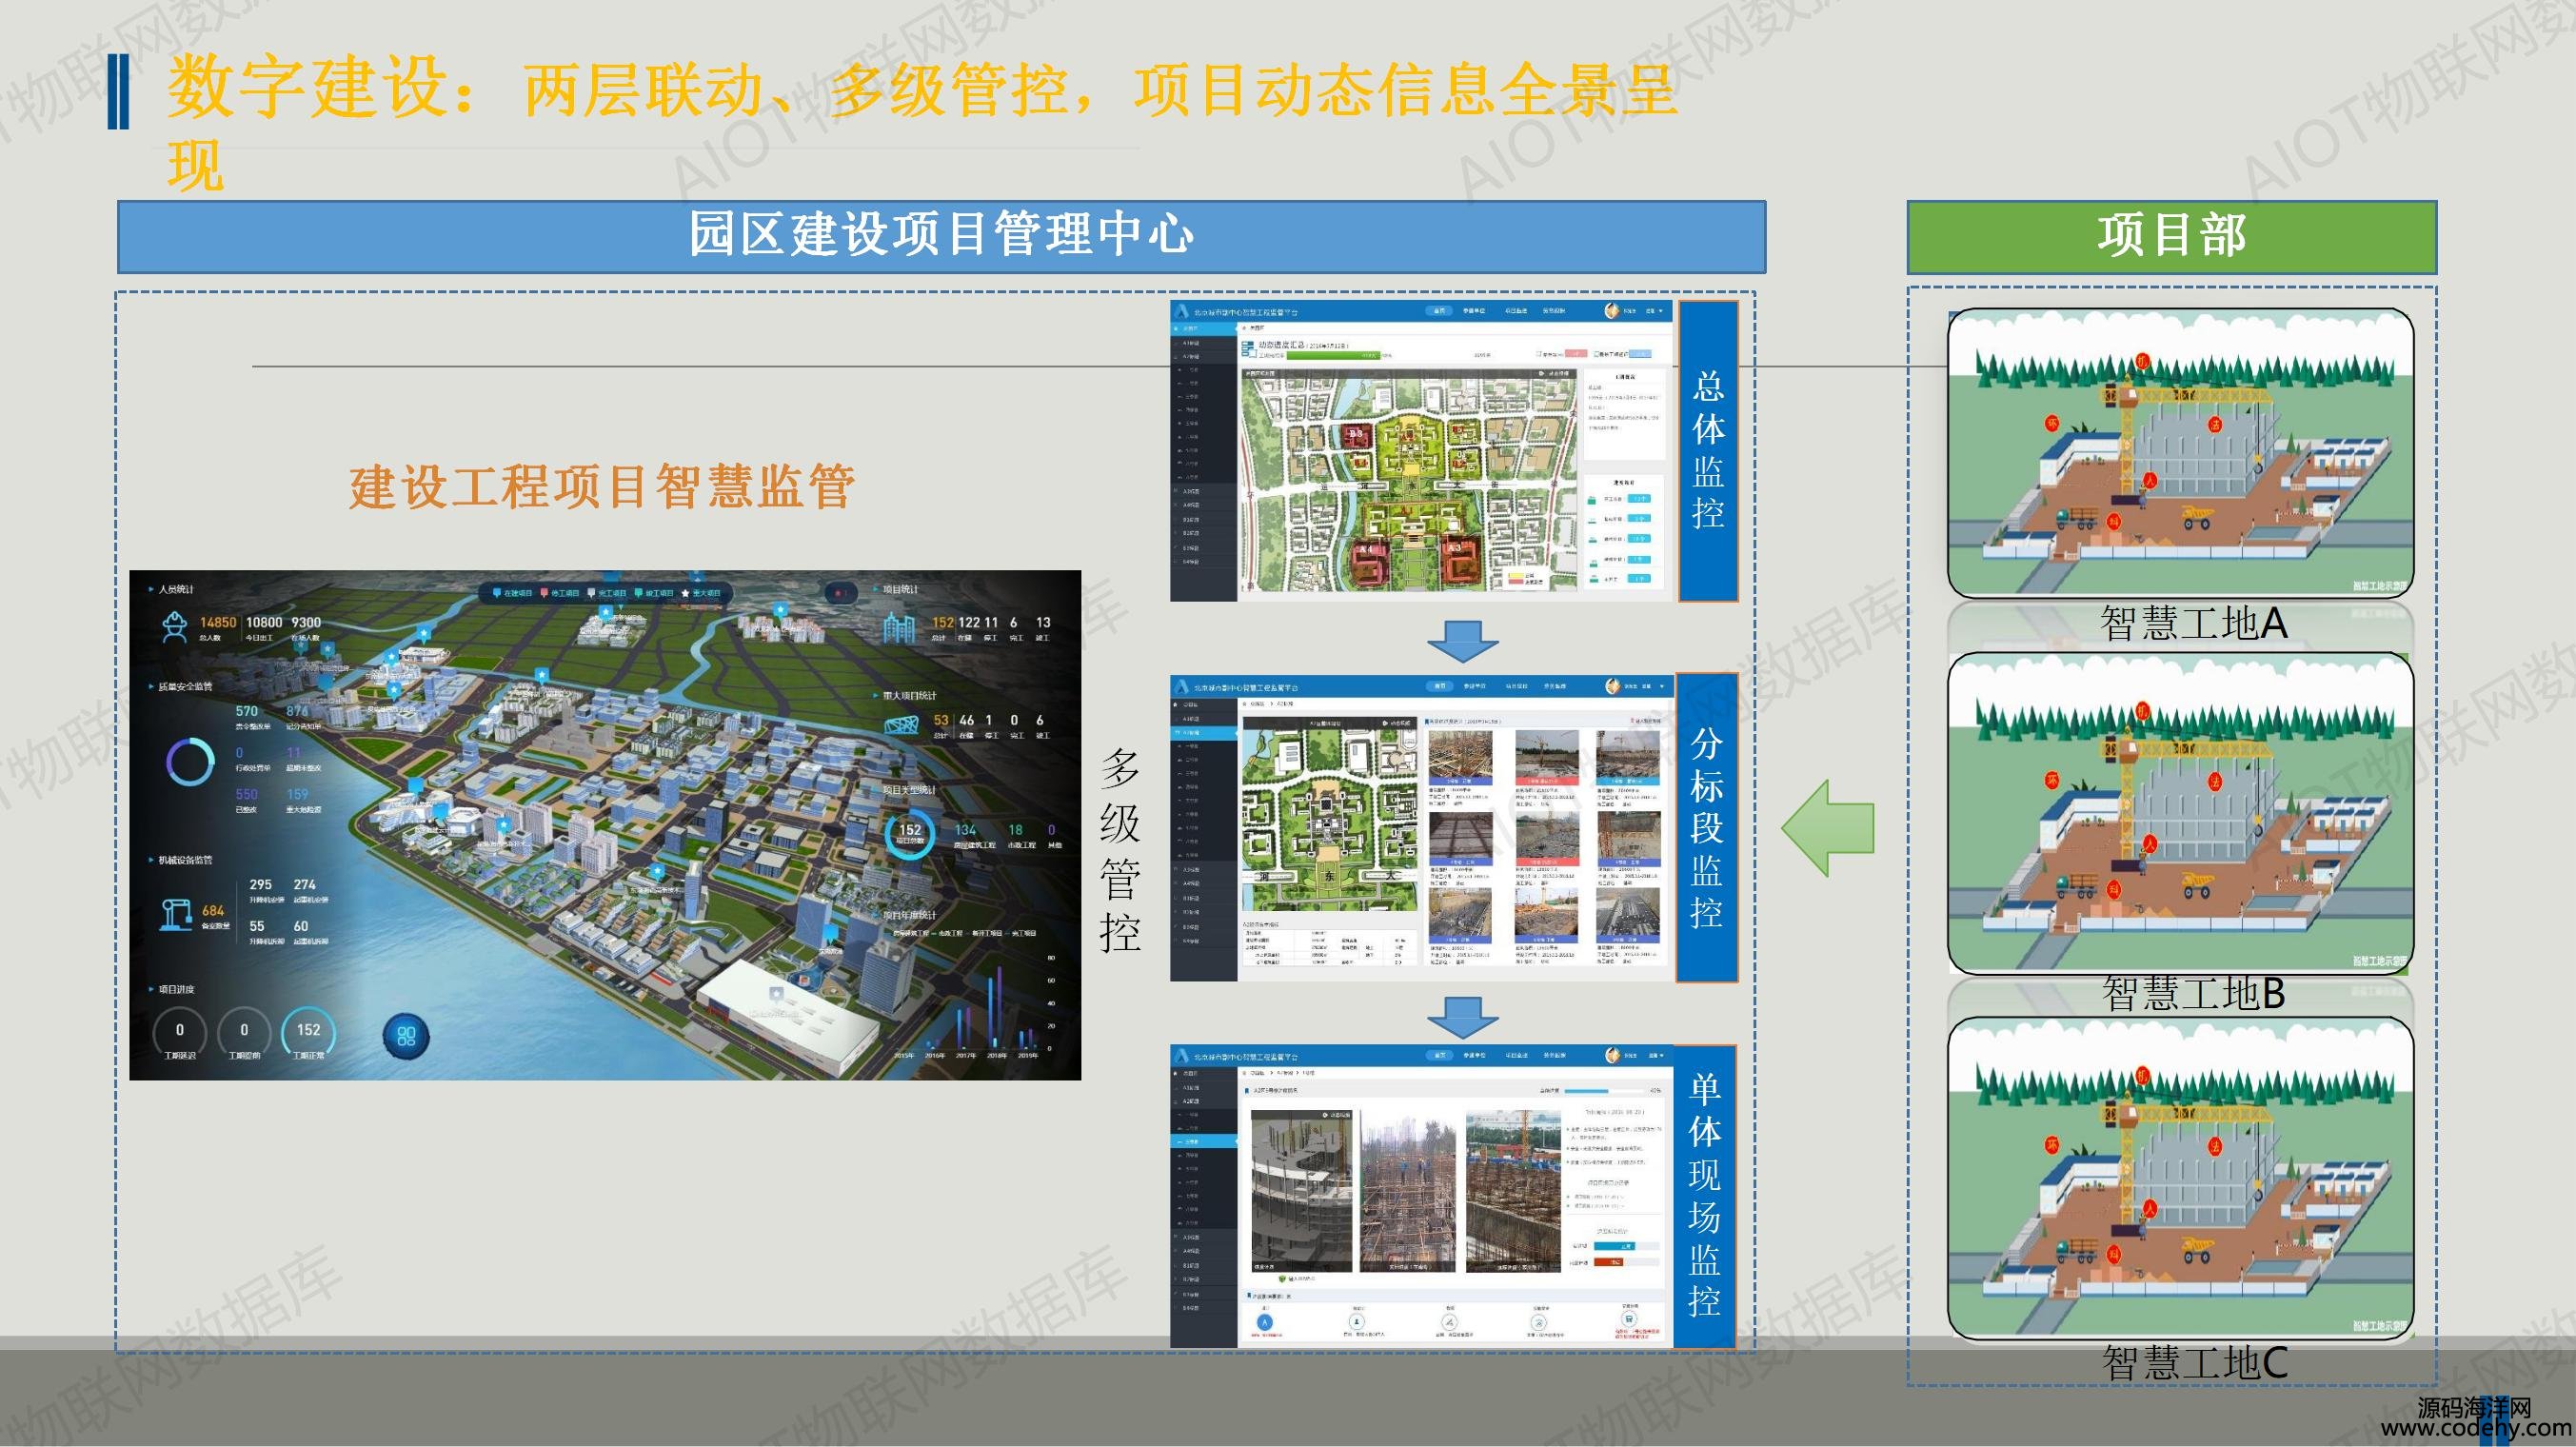Expand A3标段 in overall monitoring sidebar

1203,491
